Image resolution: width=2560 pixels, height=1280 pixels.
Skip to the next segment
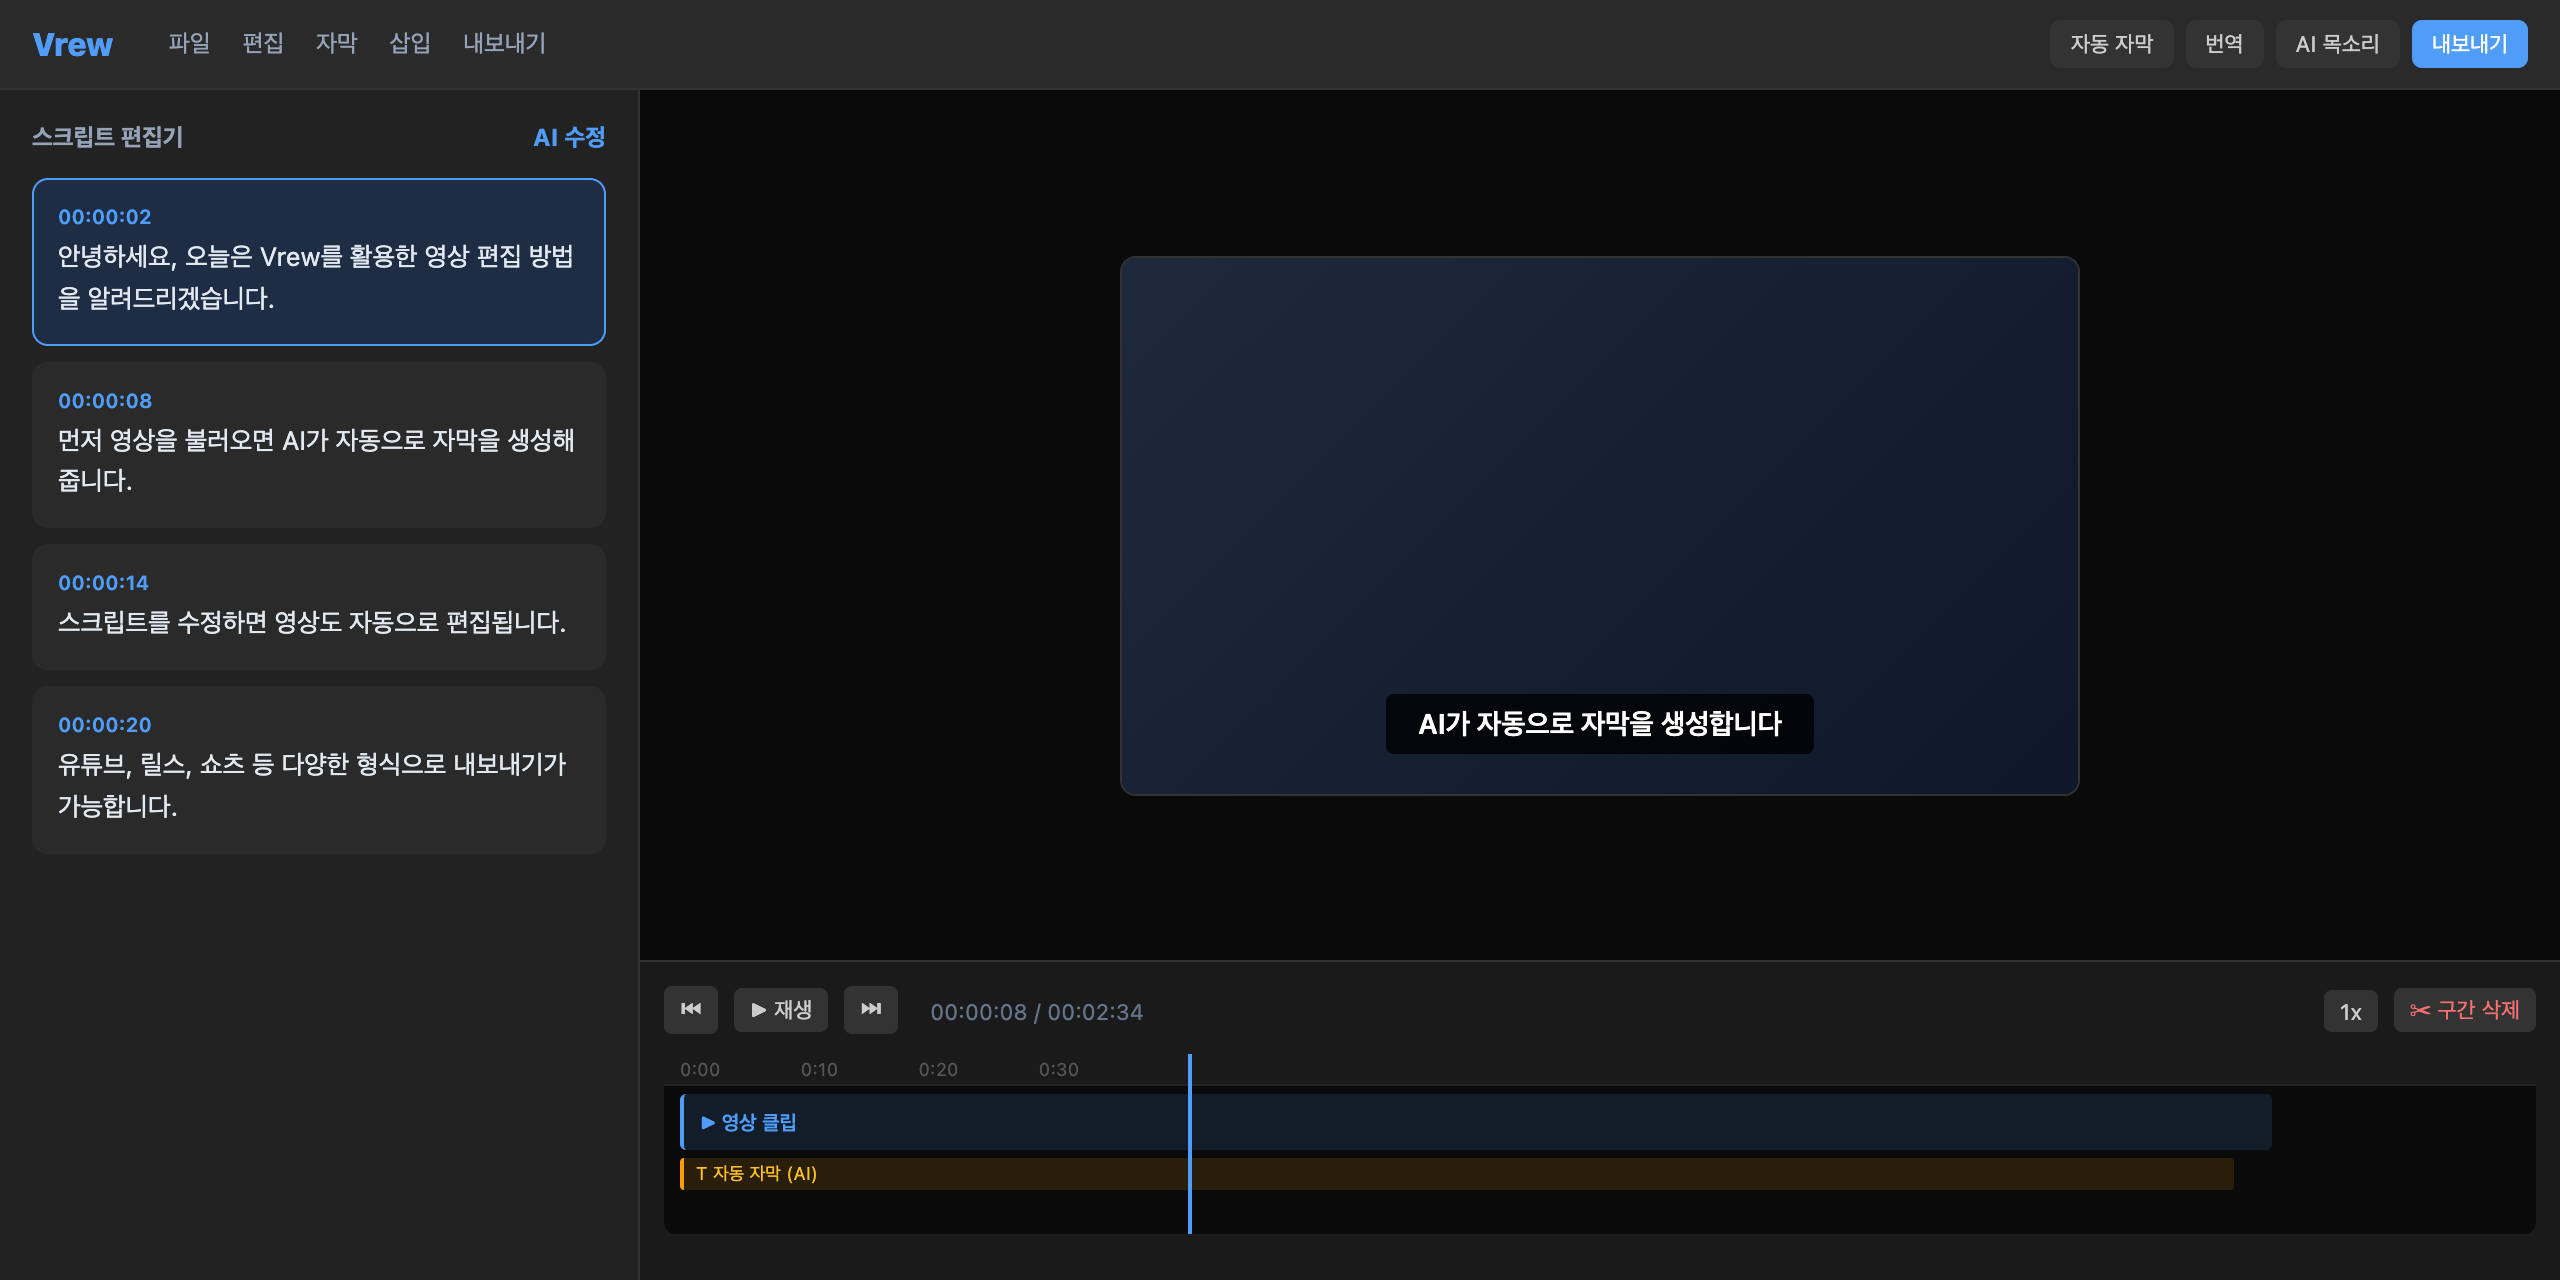click(x=871, y=1010)
